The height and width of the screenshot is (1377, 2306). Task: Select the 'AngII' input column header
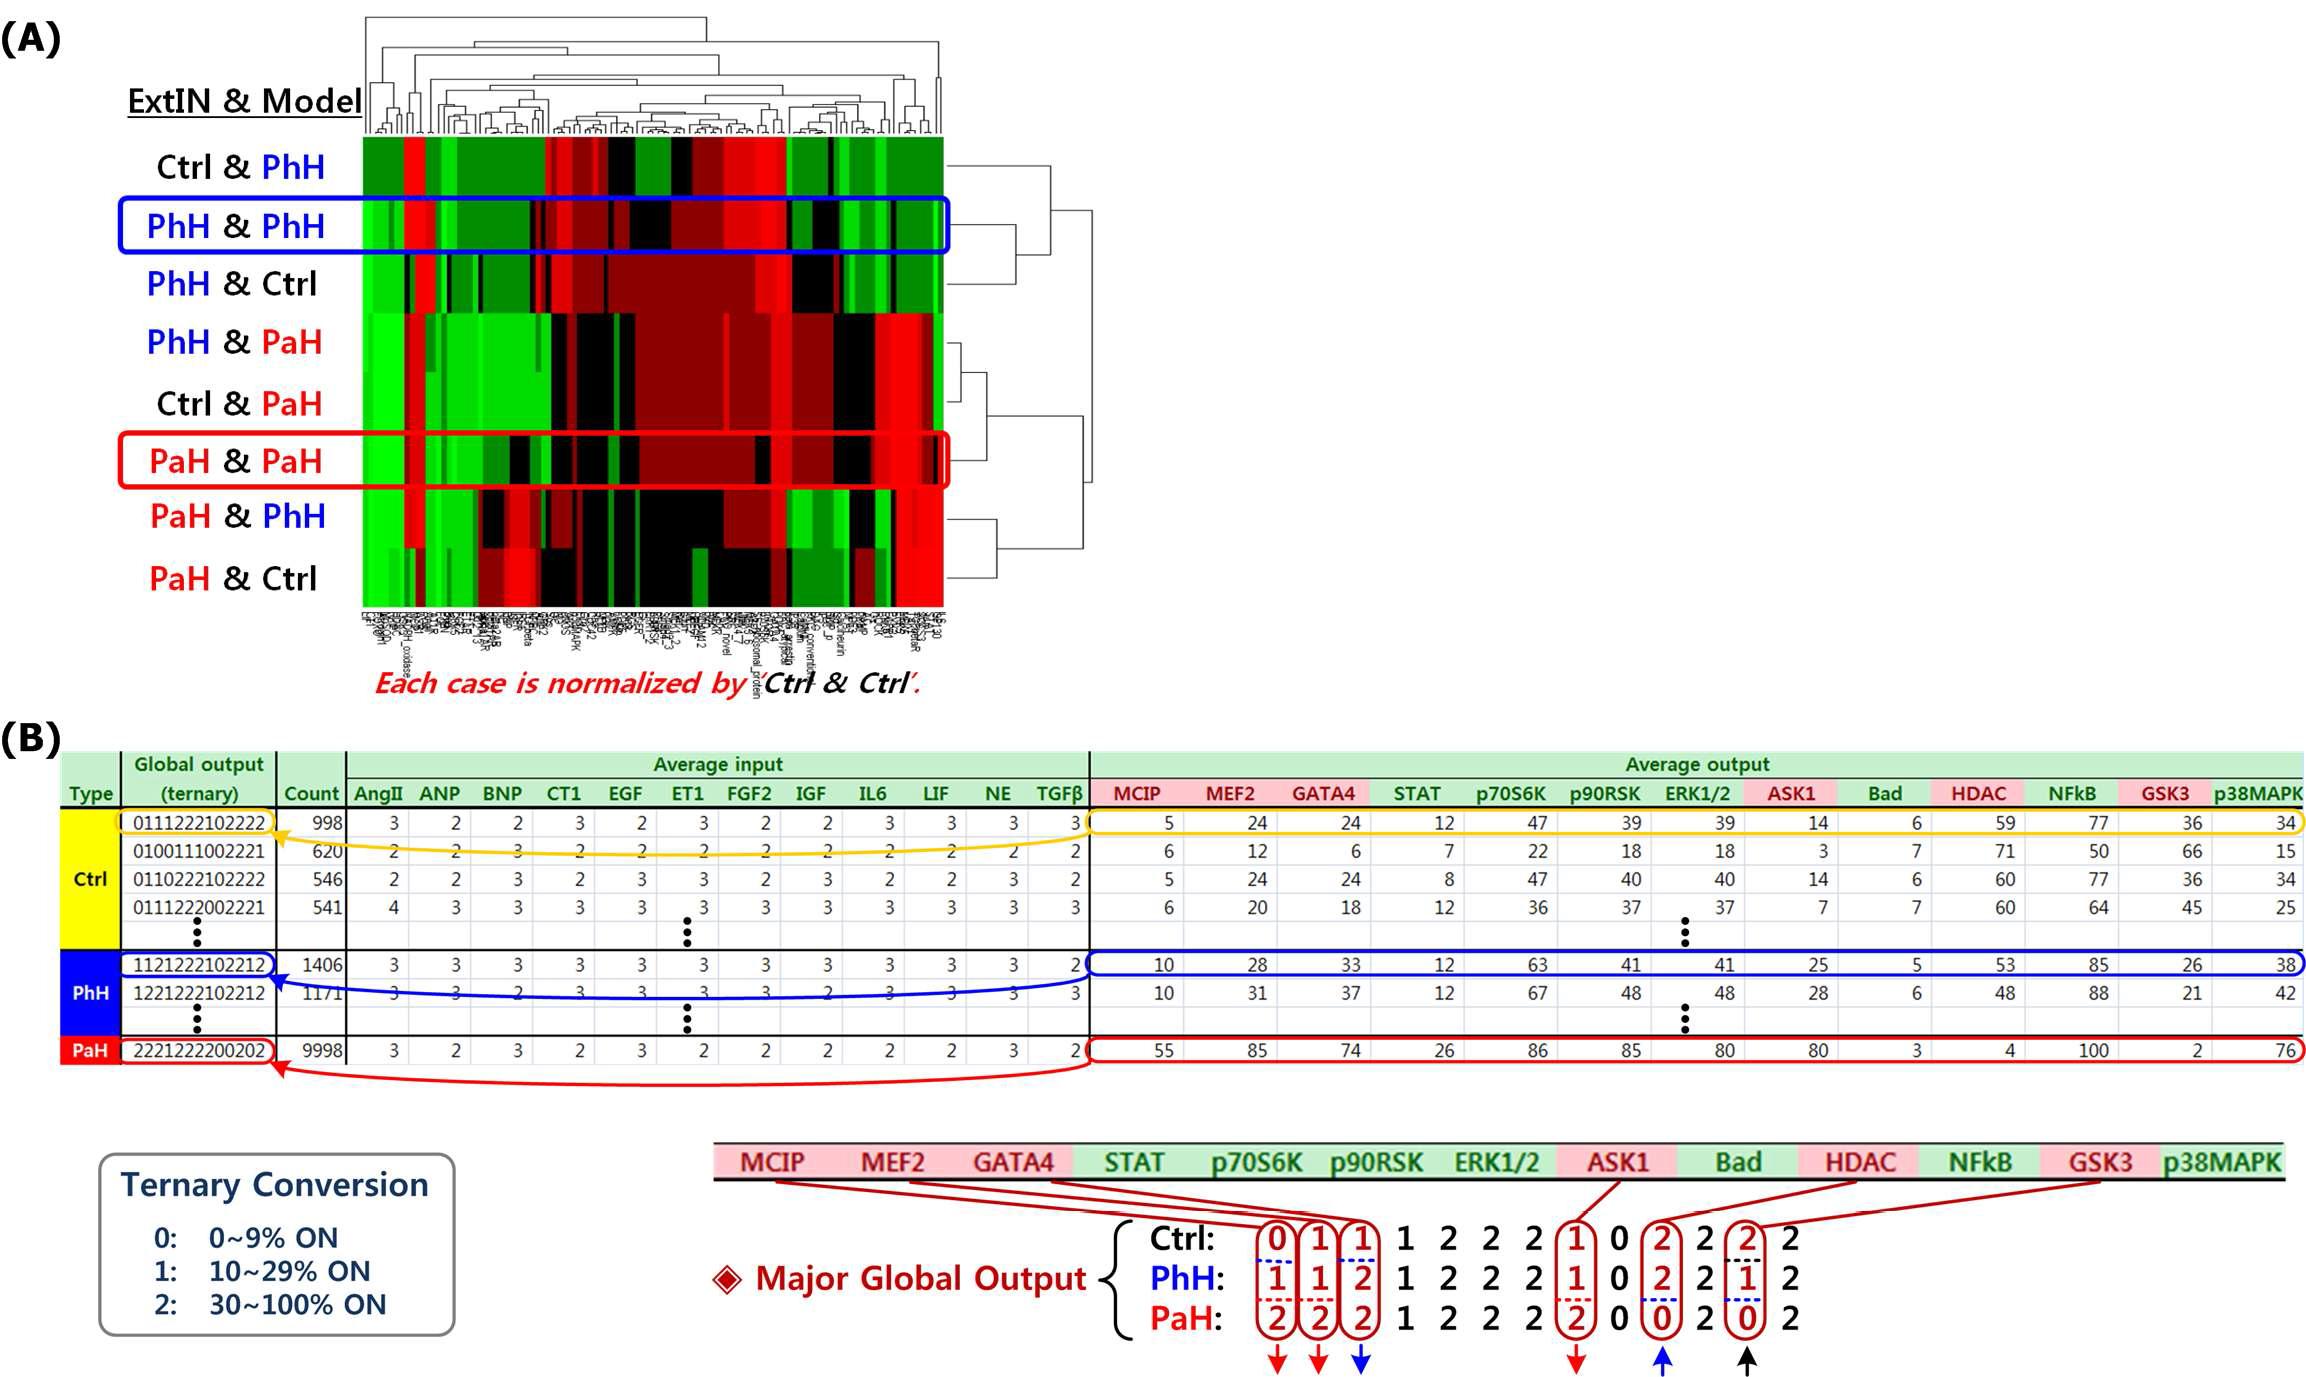coord(378,793)
